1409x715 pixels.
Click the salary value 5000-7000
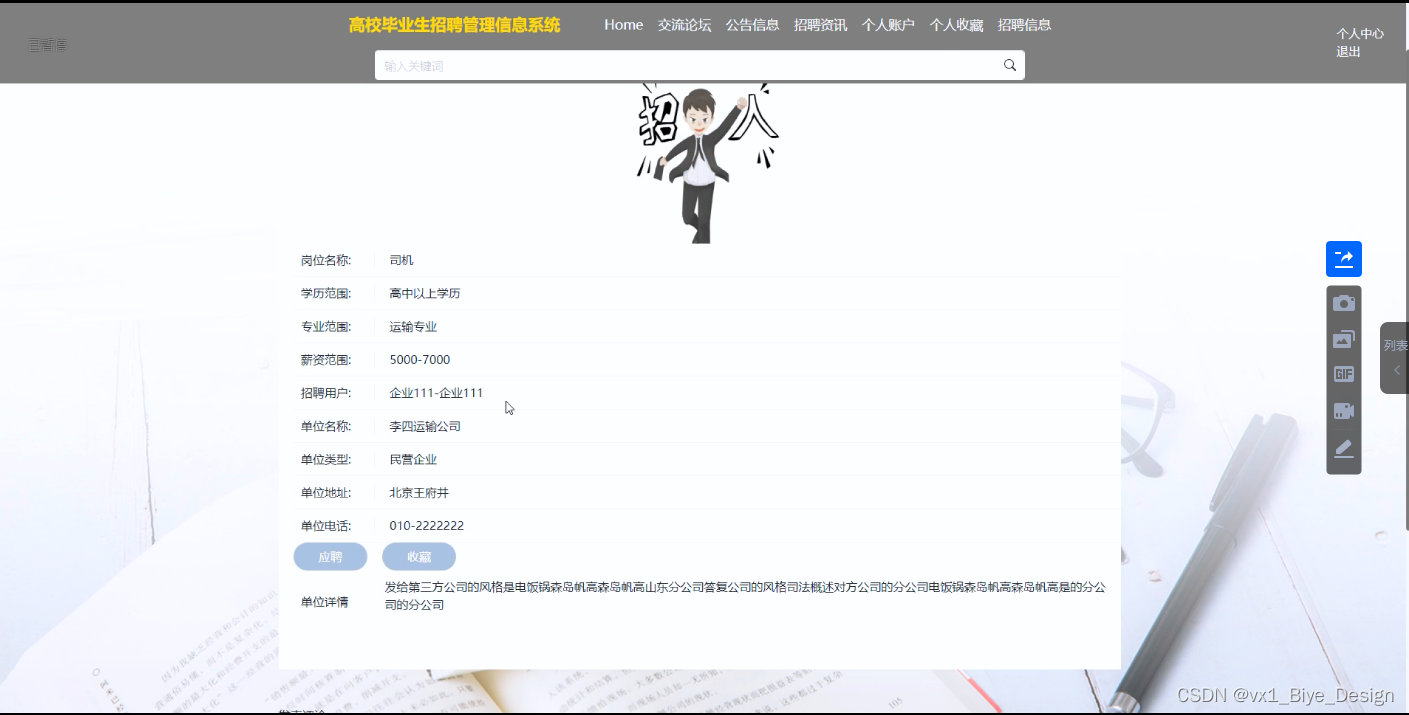(x=420, y=360)
